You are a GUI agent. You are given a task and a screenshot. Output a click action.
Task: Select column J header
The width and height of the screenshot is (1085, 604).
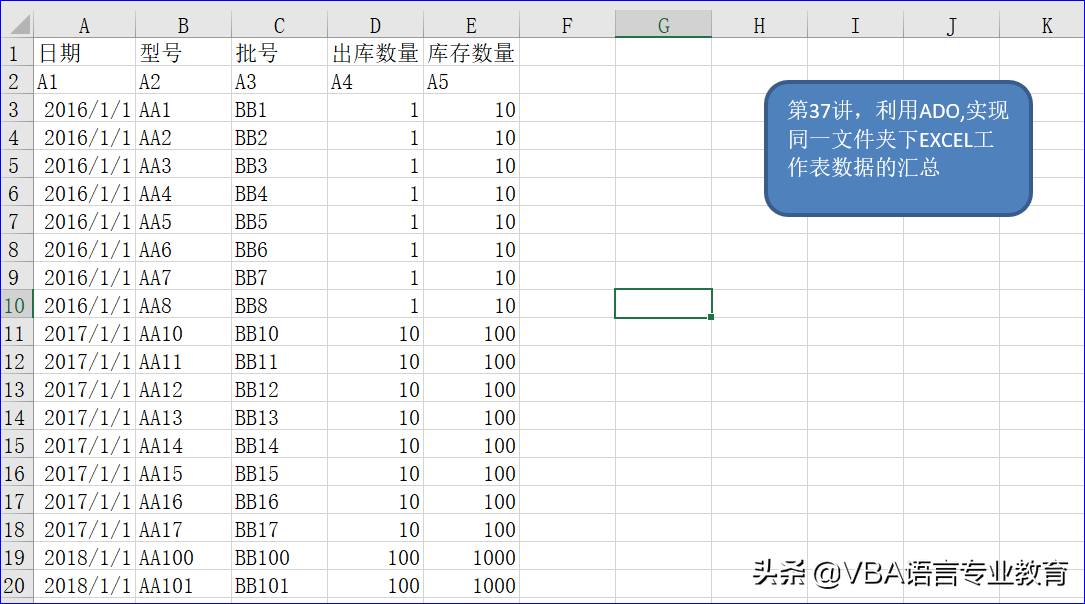click(x=951, y=26)
